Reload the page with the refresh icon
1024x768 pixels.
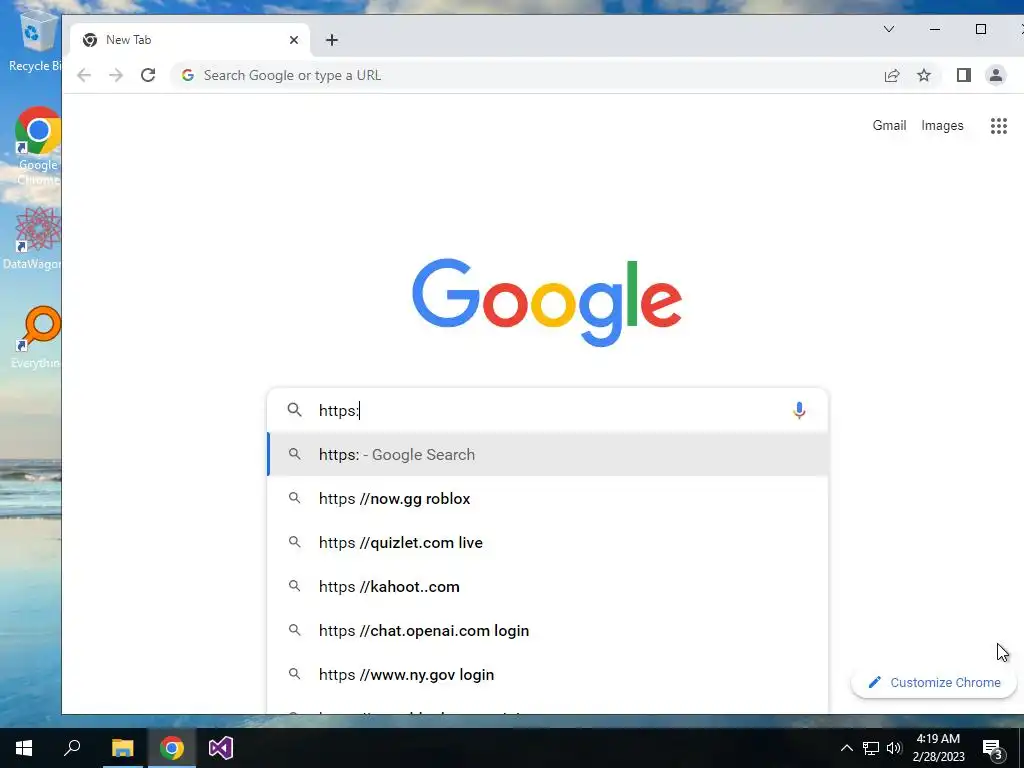click(x=148, y=75)
